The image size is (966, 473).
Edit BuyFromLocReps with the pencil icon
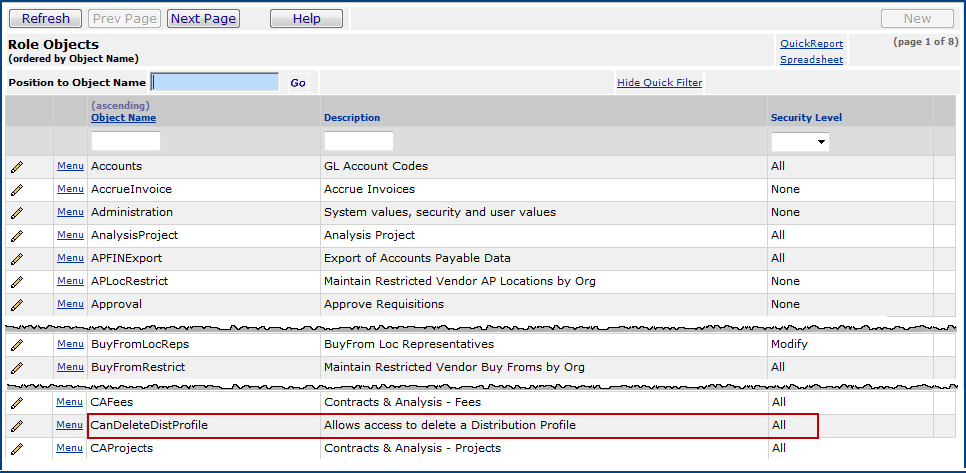[x=17, y=345]
